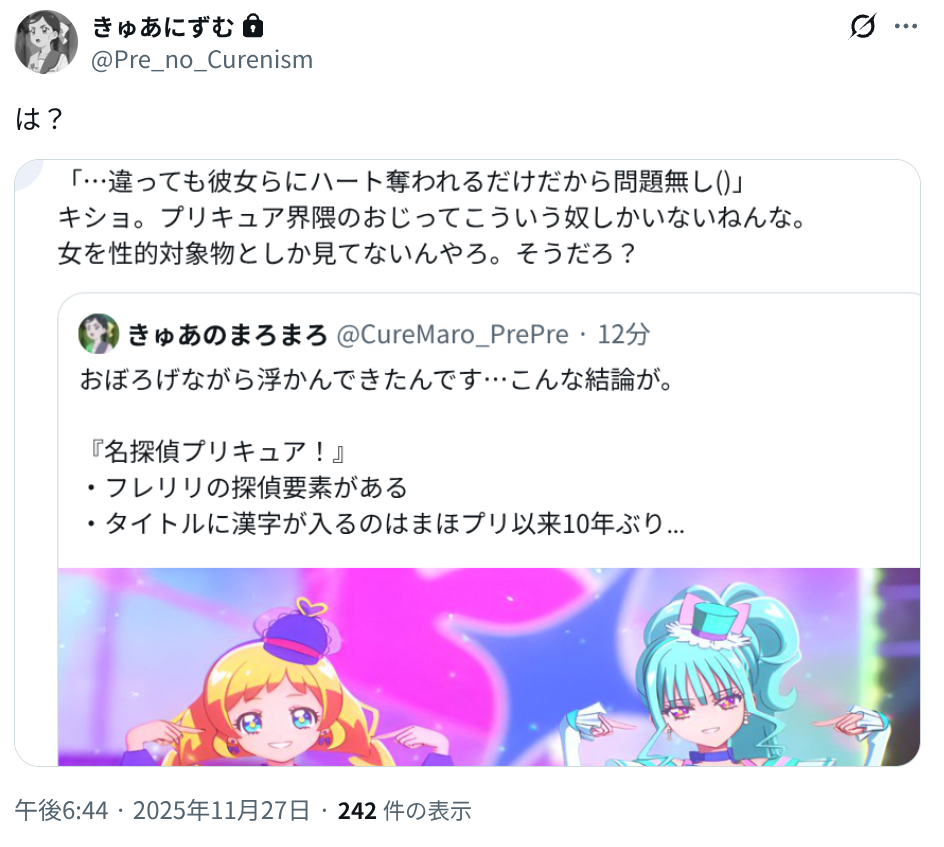
Task: Open the 242 件の表示 view count
Action: point(405,811)
